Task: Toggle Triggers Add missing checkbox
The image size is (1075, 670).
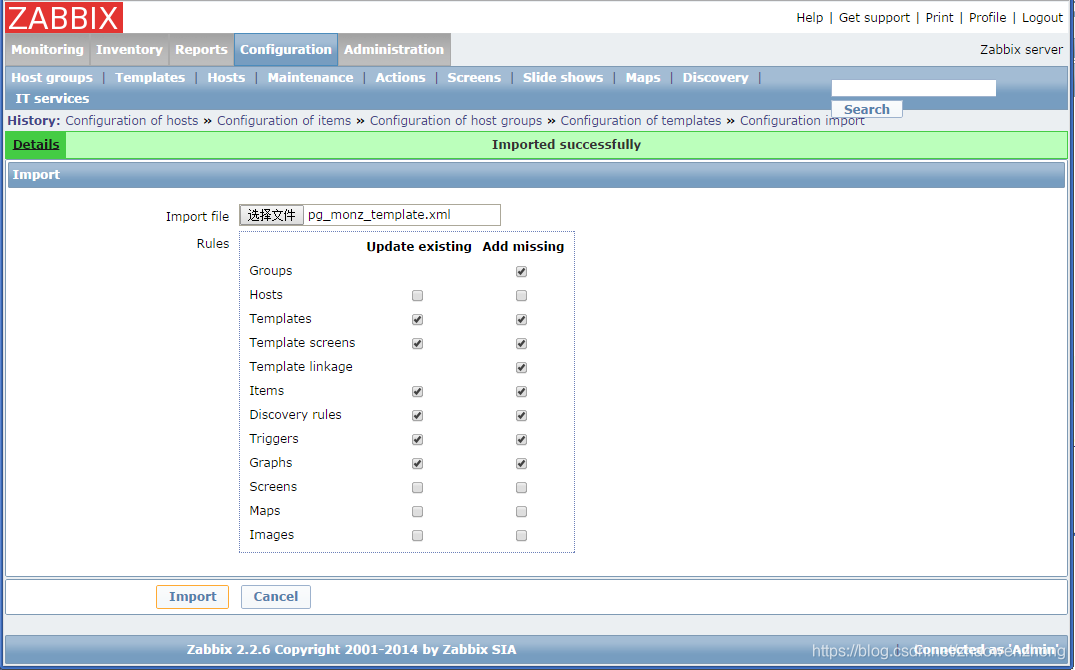Action: pos(522,440)
